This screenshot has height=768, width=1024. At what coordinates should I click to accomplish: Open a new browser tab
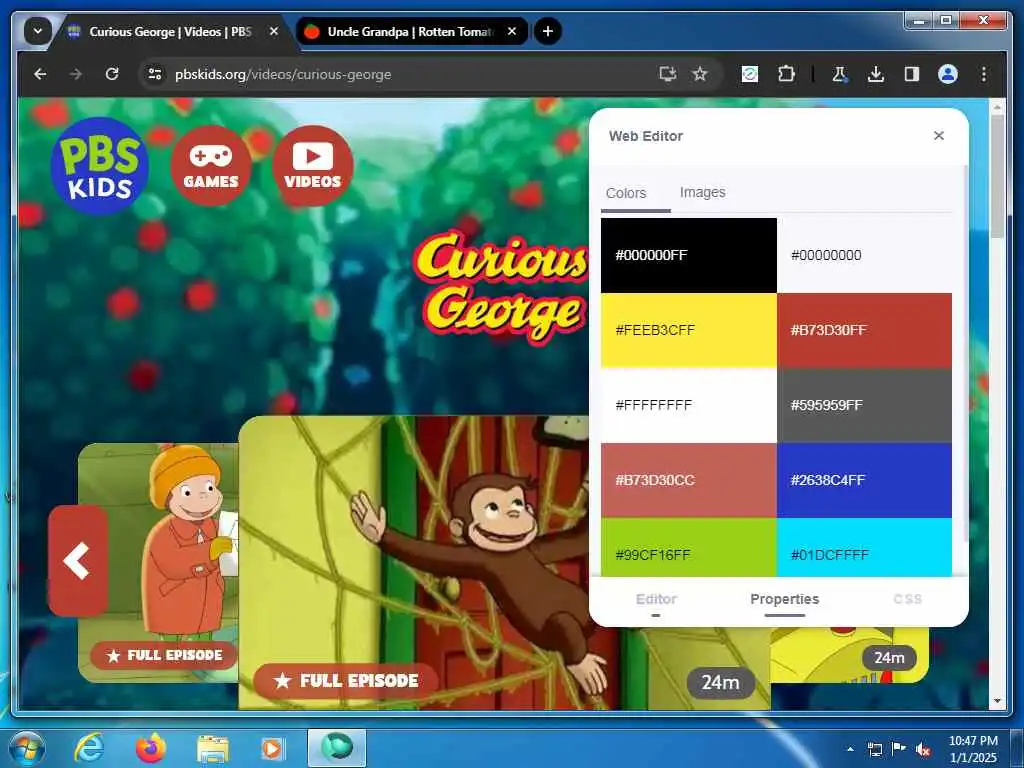click(x=548, y=31)
